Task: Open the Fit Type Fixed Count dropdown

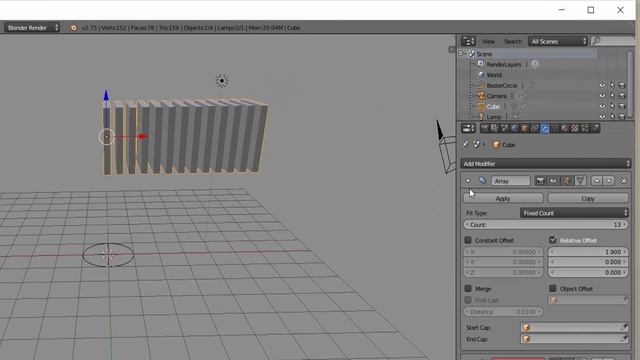Action: click(x=574, y=213)
